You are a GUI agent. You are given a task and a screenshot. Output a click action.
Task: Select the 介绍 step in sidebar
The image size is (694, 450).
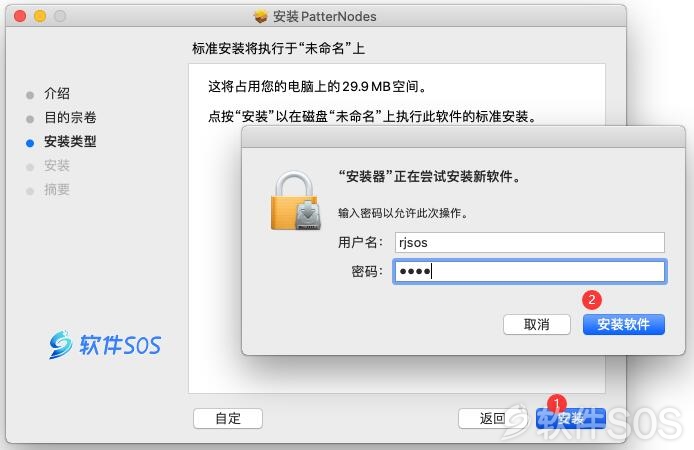(x=57, y=93)
